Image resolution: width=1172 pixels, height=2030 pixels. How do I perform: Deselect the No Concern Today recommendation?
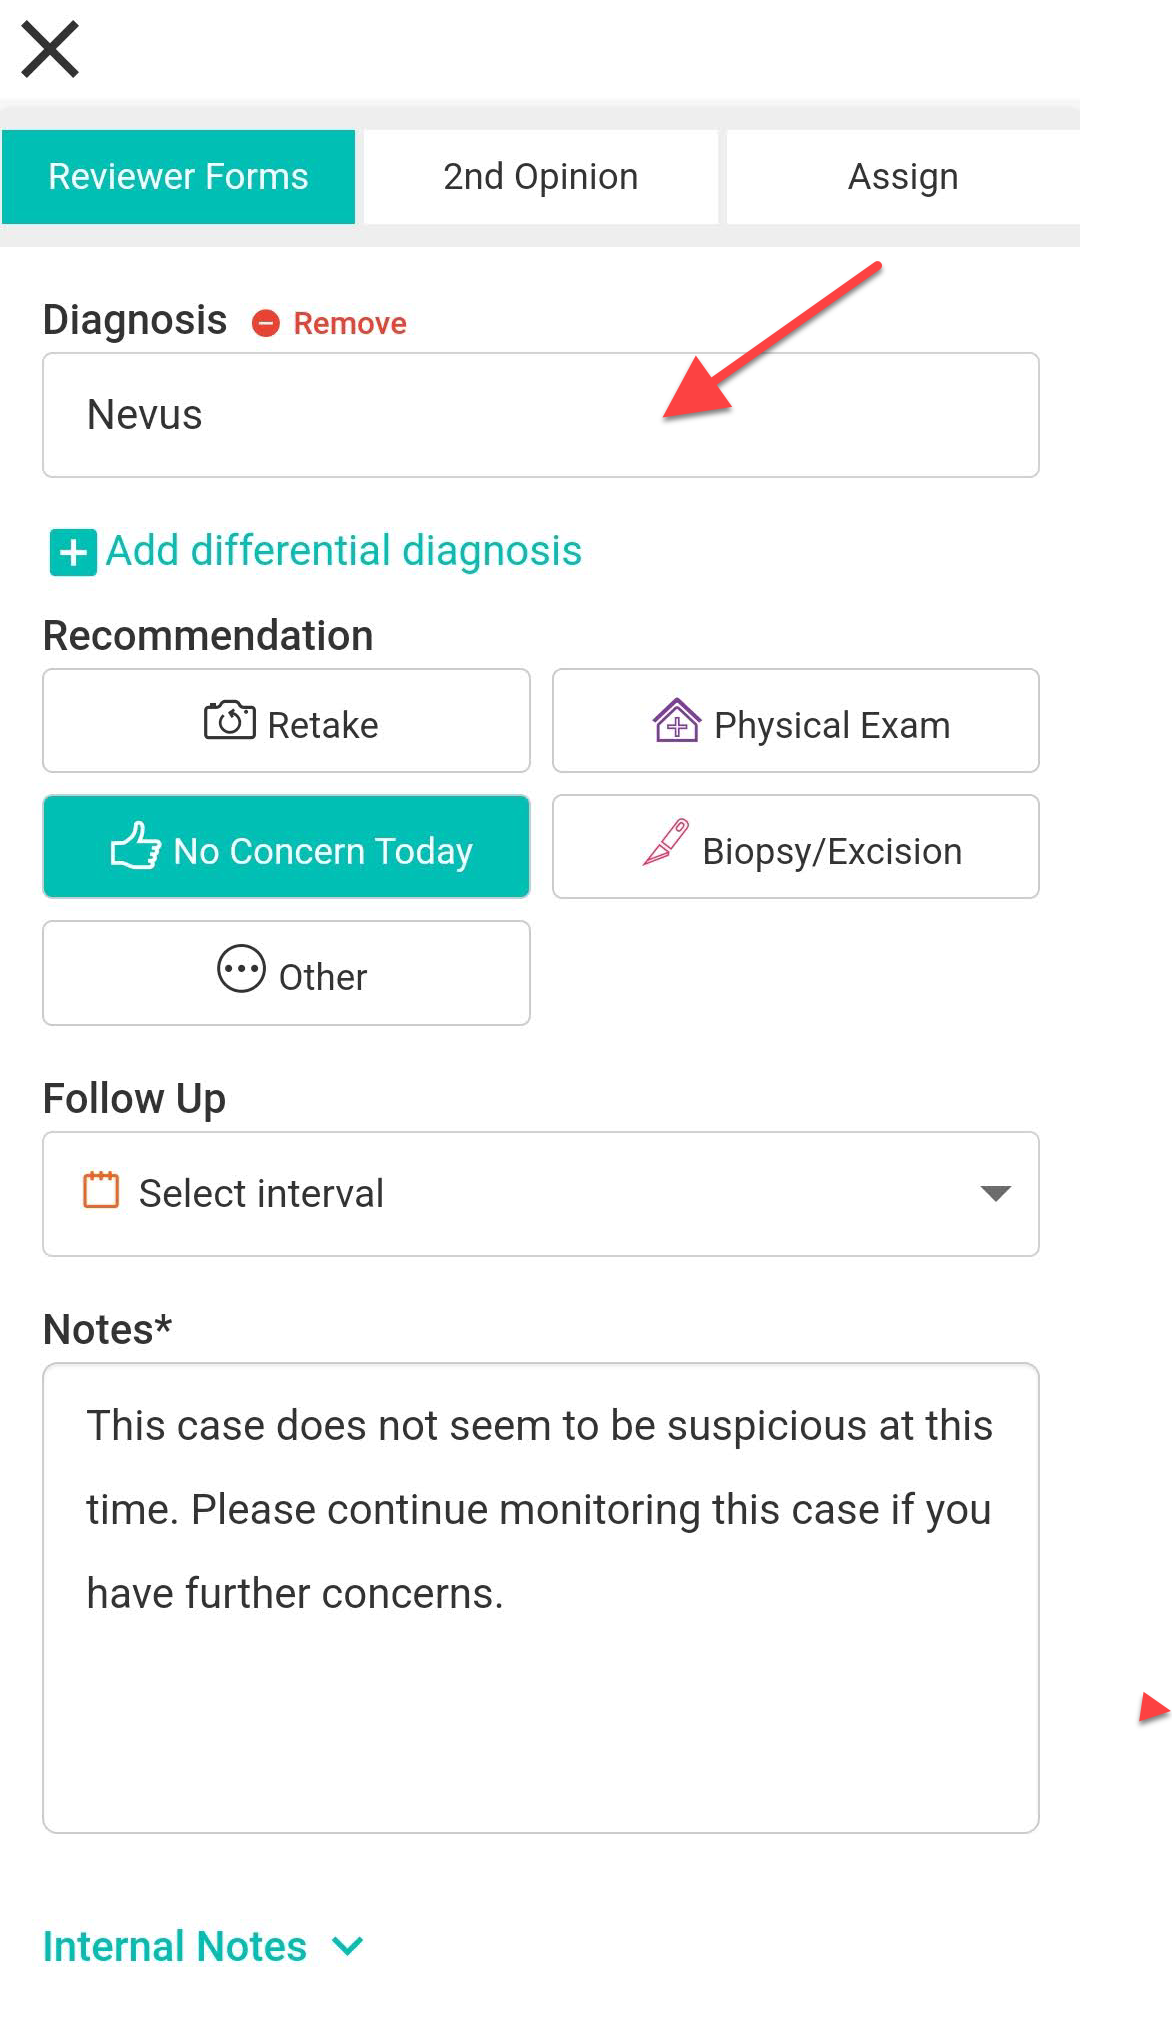click(286, 847)
